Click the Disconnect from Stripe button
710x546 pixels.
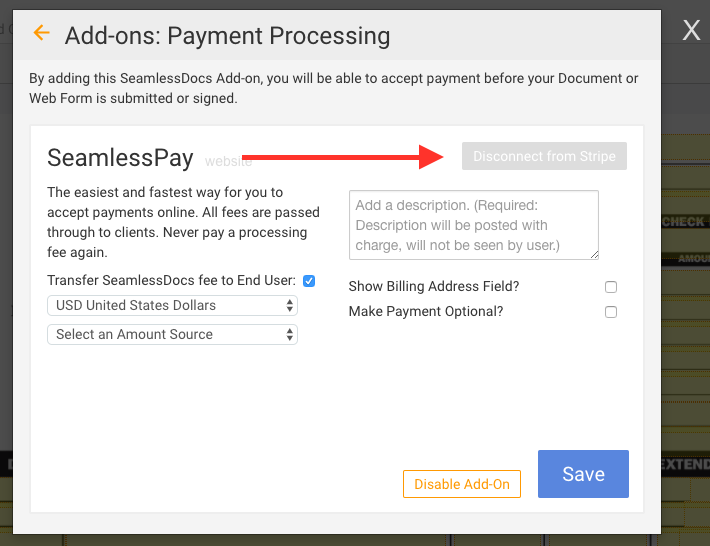(x=544, y=156)
